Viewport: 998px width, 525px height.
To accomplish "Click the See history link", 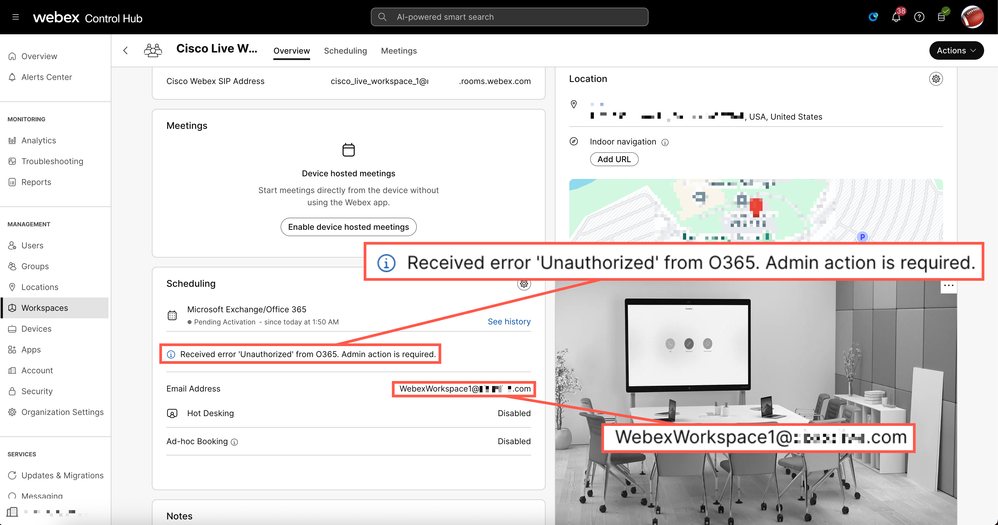I will (x=509, y=322).
